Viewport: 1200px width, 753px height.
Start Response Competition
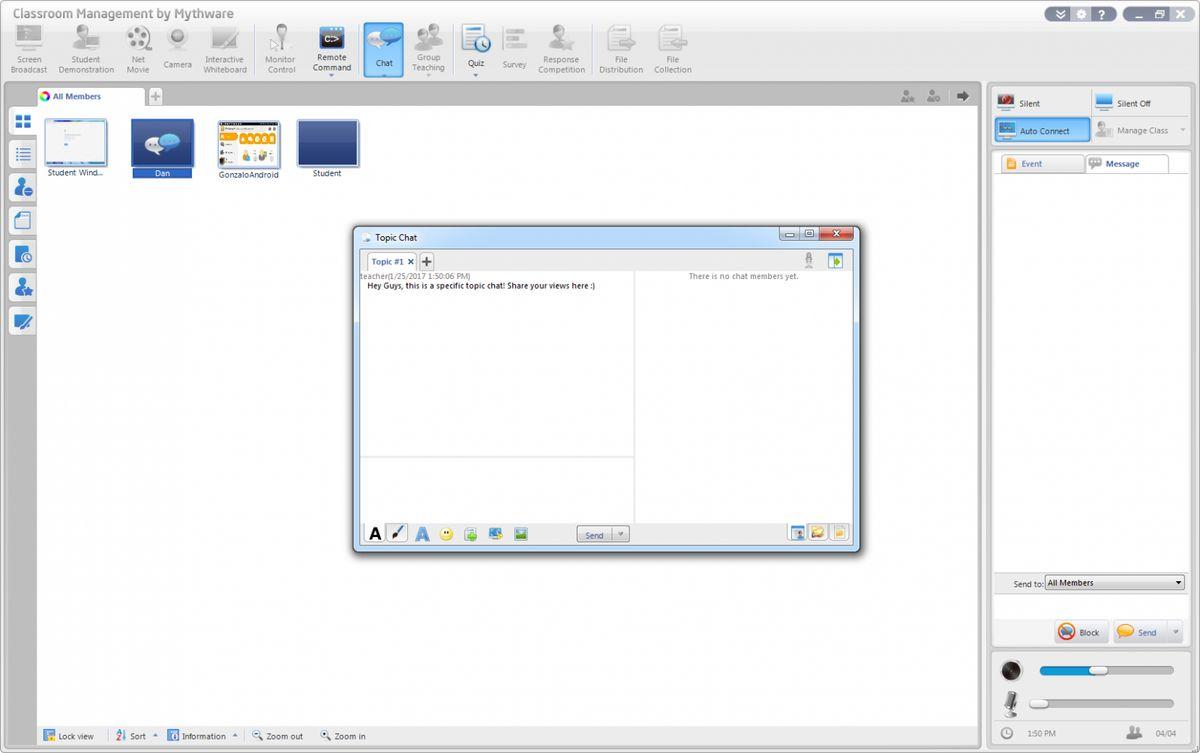[x=561, y=49]
